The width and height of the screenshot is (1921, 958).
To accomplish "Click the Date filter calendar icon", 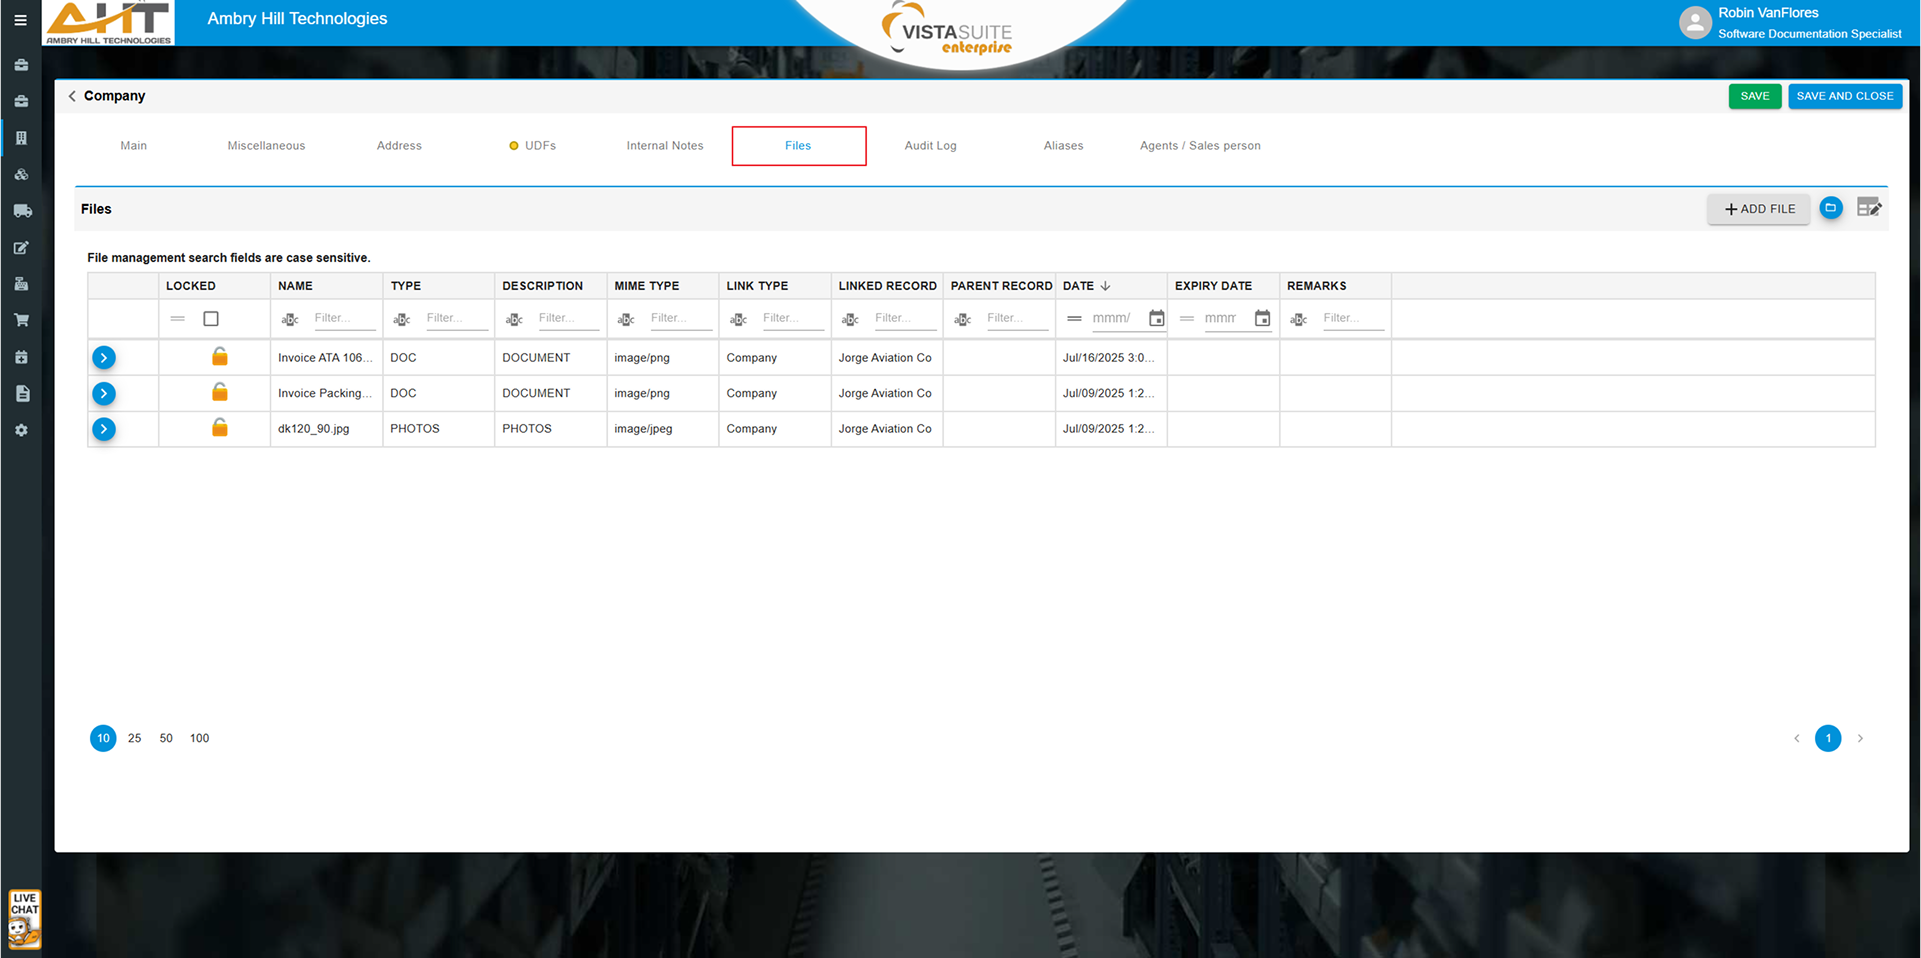I will tap(1156, 318).
